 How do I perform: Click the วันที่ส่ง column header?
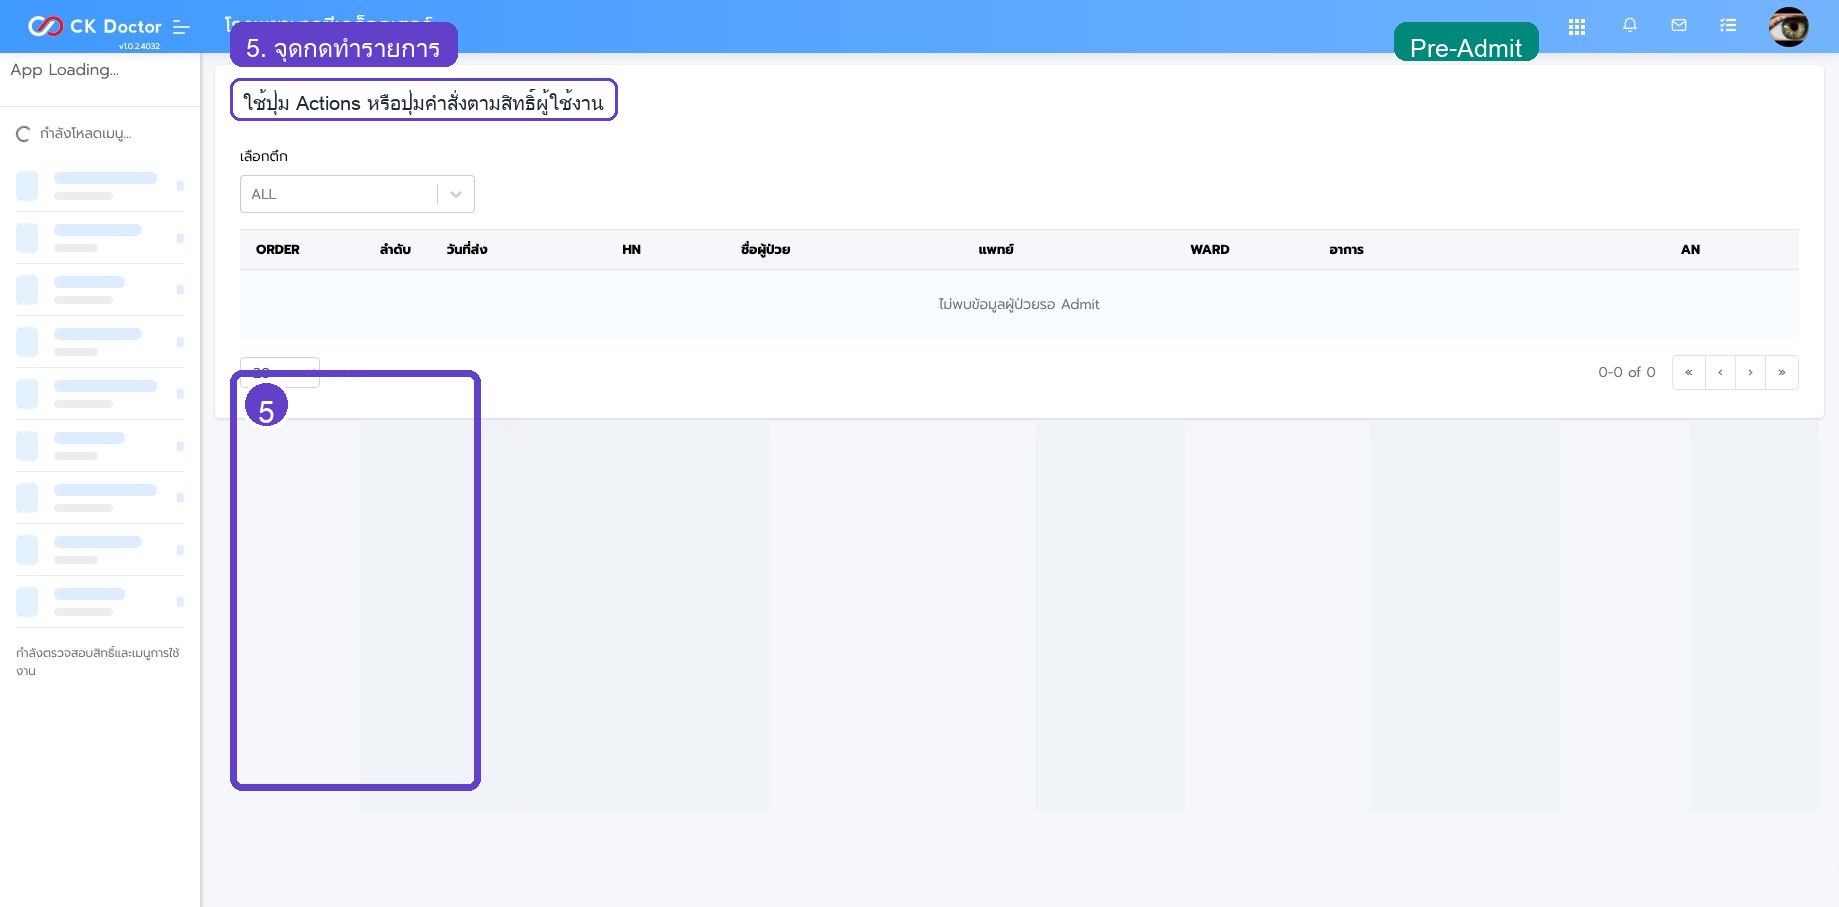(x=467, y=250)
